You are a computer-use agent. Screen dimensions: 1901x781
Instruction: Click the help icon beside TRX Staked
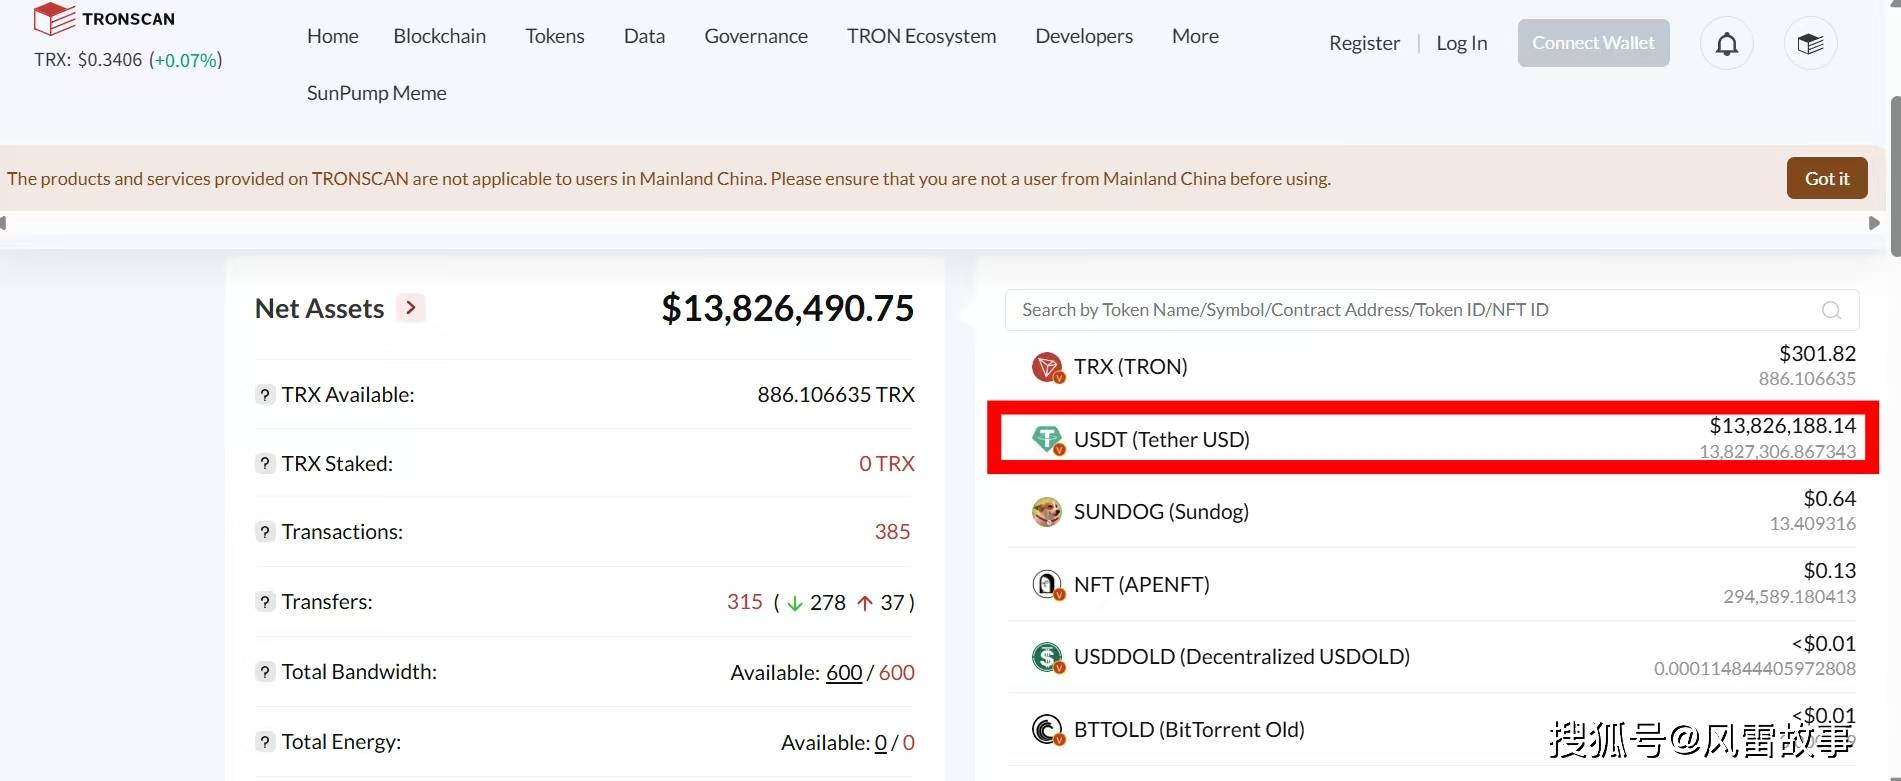[x=265, y=464]
